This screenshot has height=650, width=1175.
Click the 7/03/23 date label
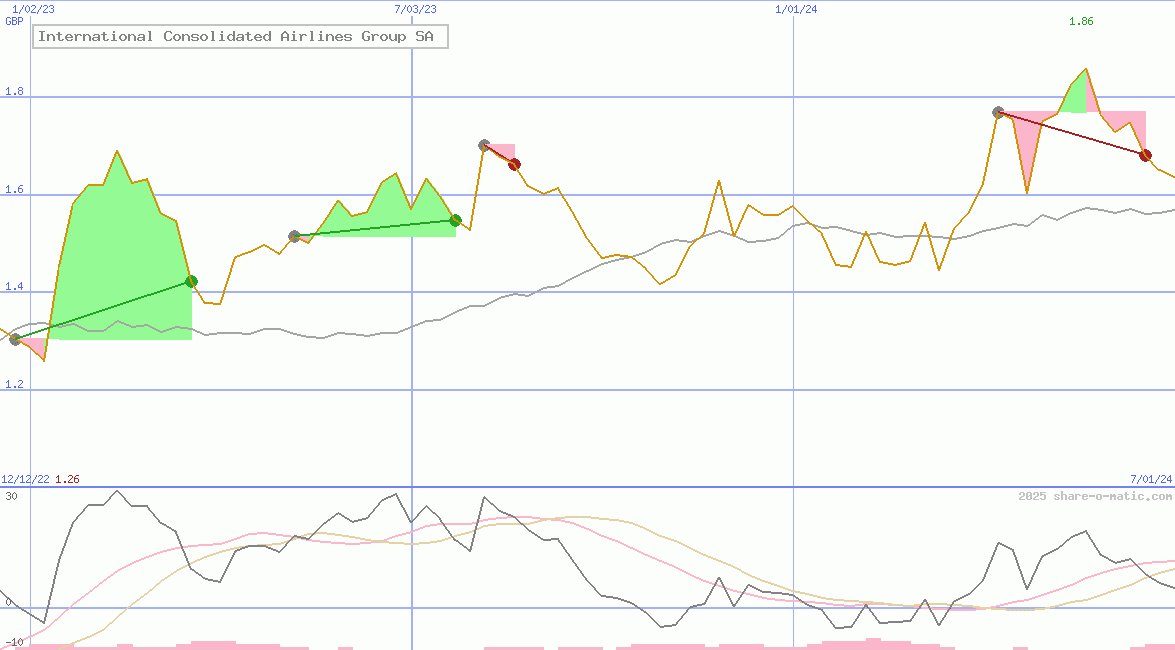415,9
